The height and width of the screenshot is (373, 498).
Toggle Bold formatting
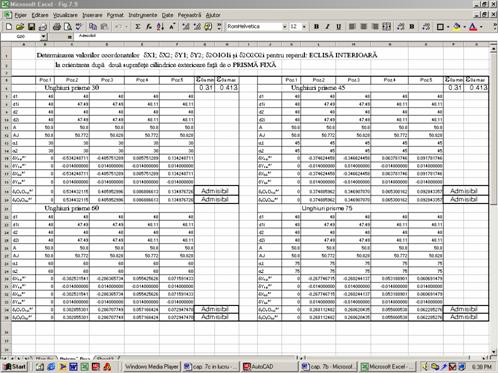(x=316, y=27)
